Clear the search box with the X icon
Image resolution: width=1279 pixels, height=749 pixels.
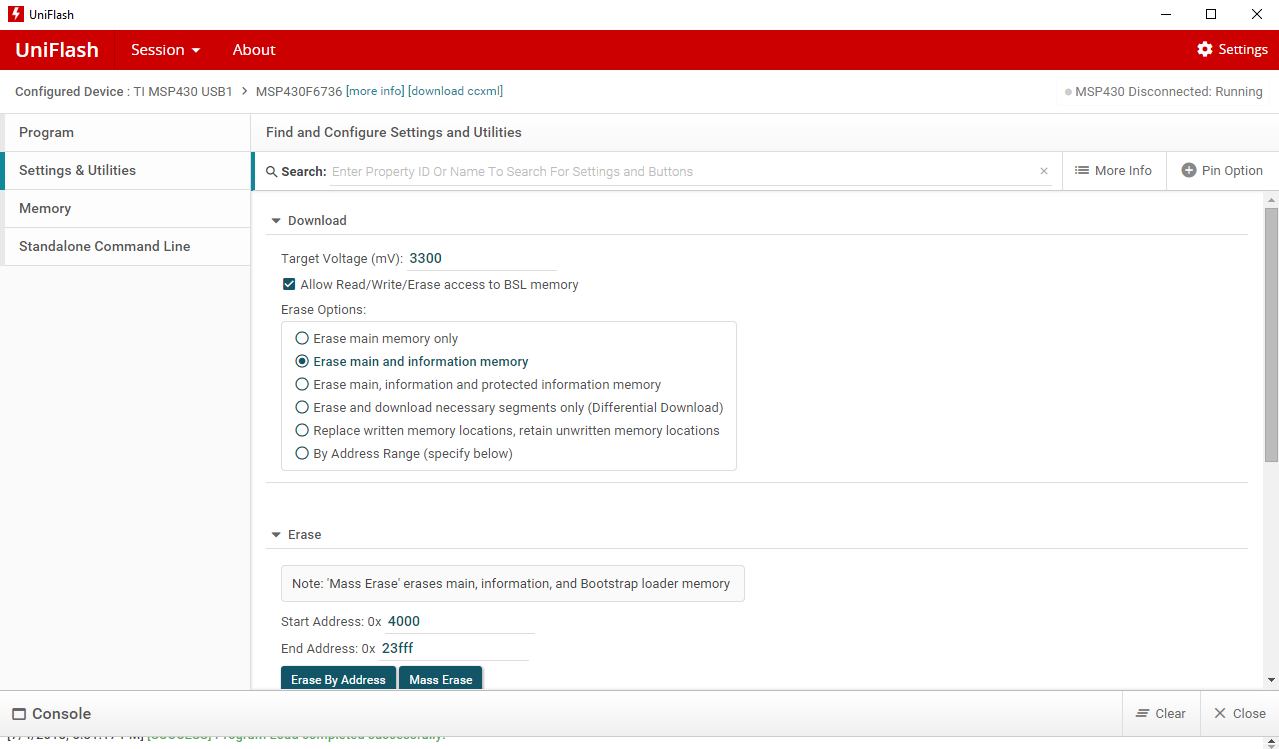tap(1044, 172)
